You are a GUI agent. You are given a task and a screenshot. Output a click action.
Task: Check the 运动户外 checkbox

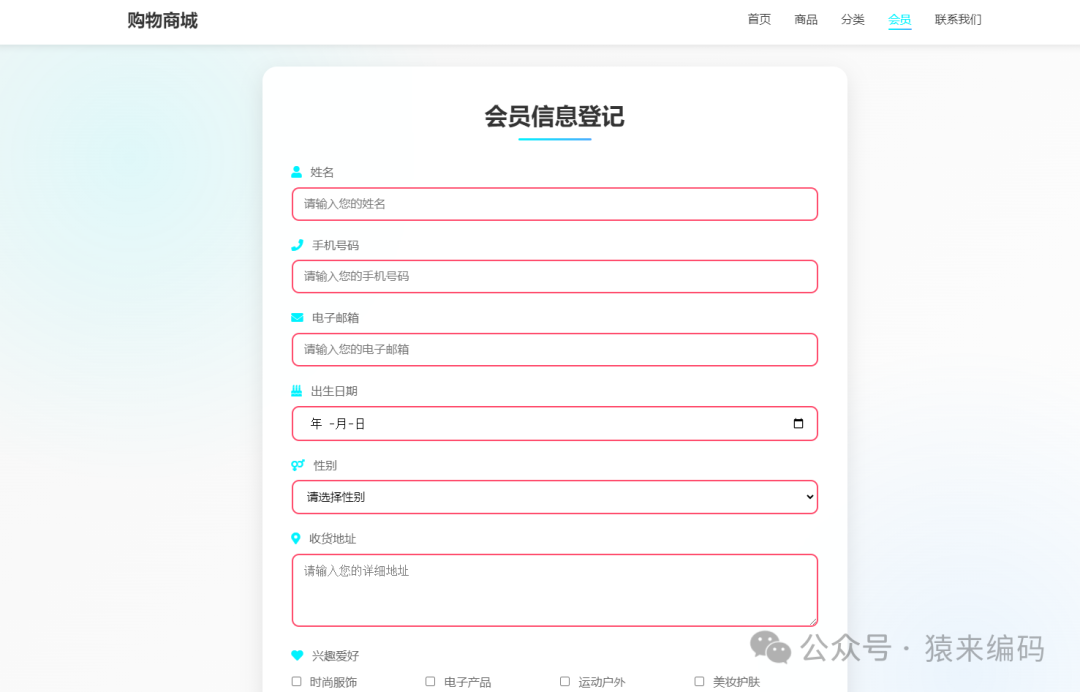565,682
